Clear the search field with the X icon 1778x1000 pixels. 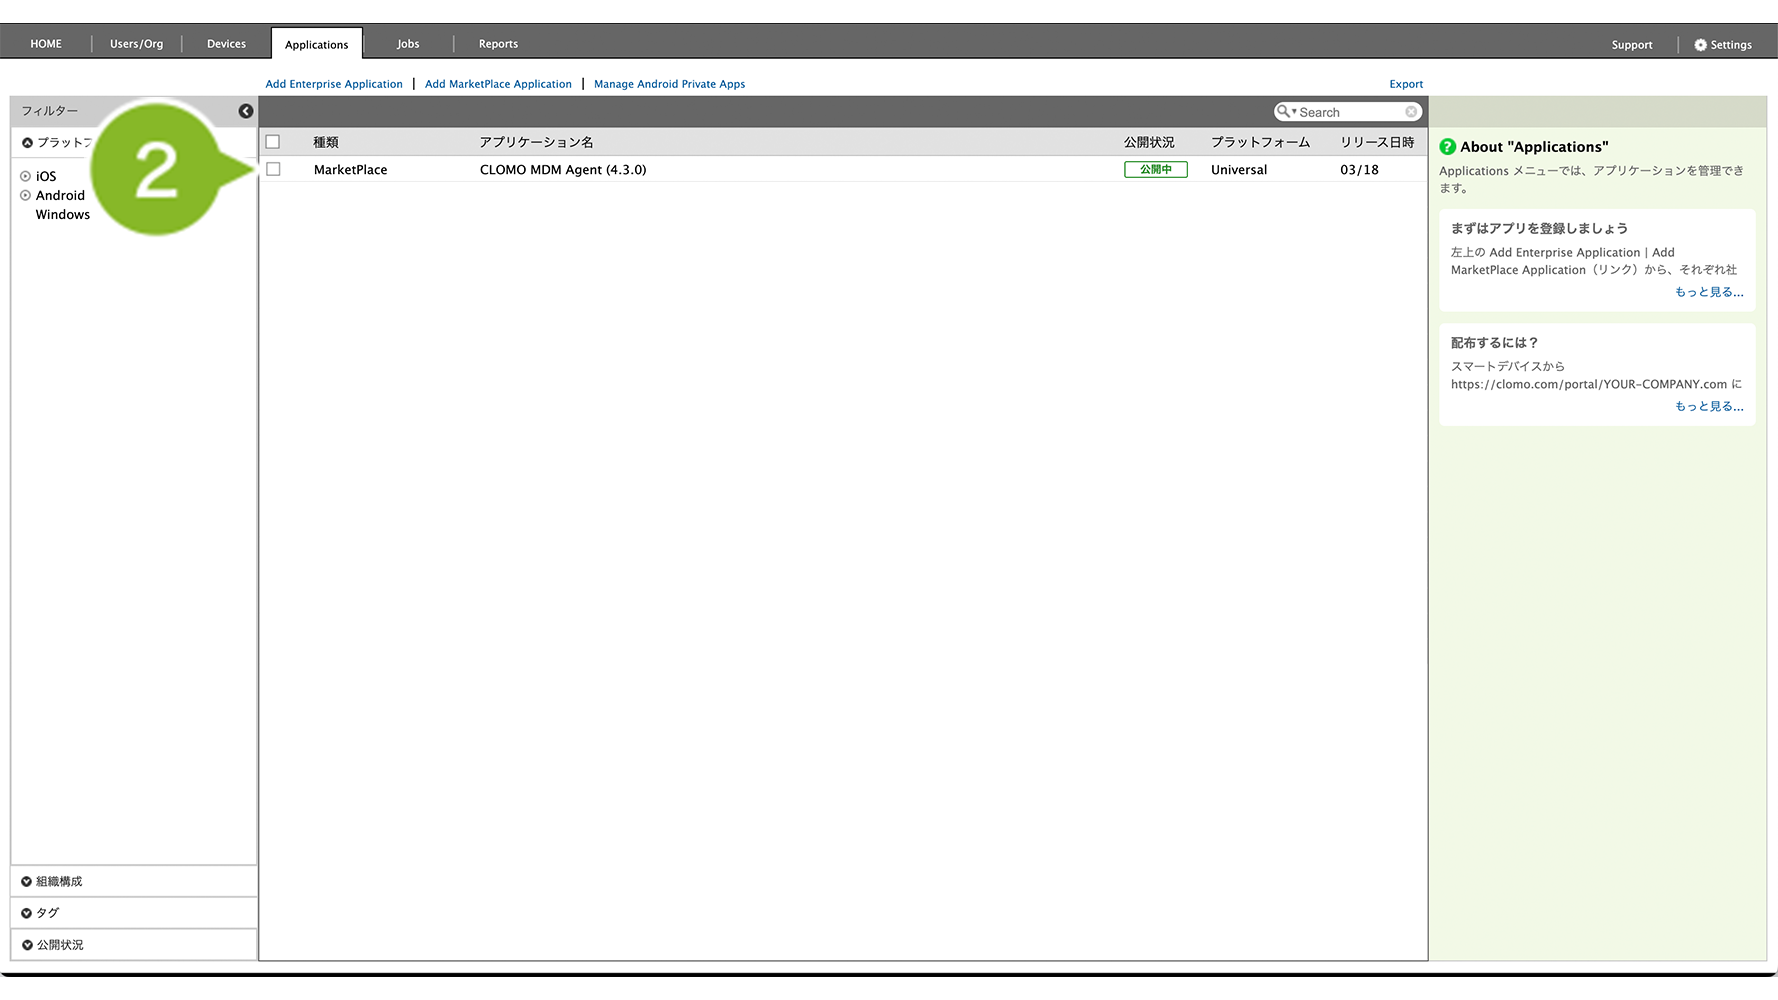(1411, 112)
